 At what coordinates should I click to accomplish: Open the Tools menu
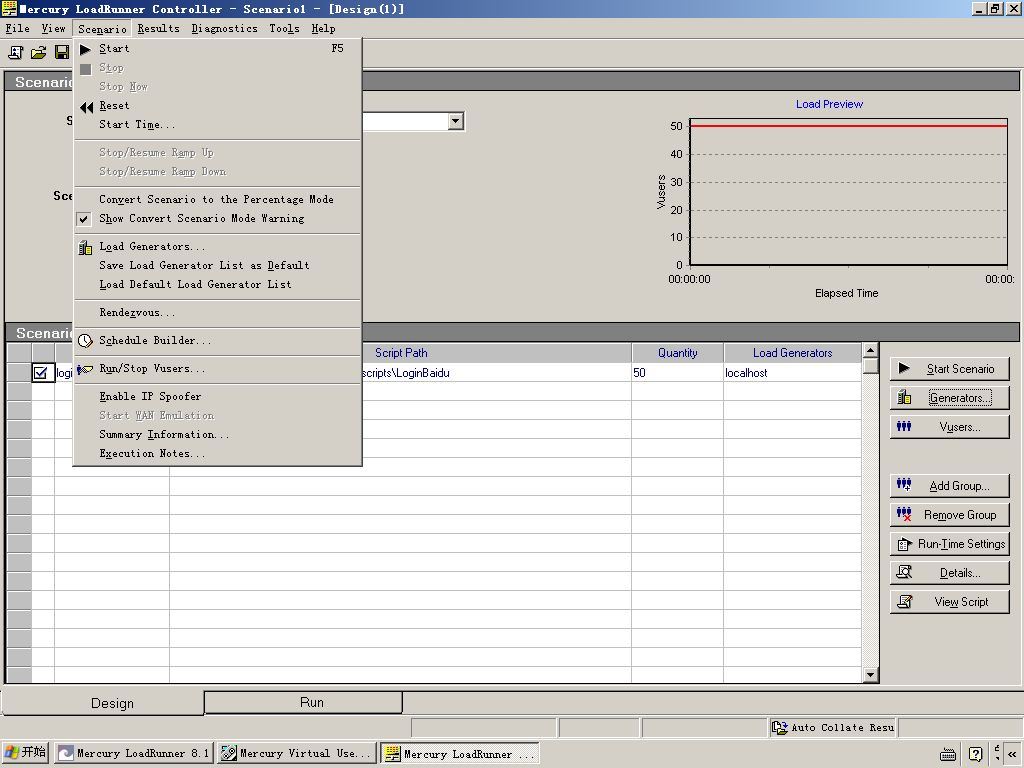[285, 29]
